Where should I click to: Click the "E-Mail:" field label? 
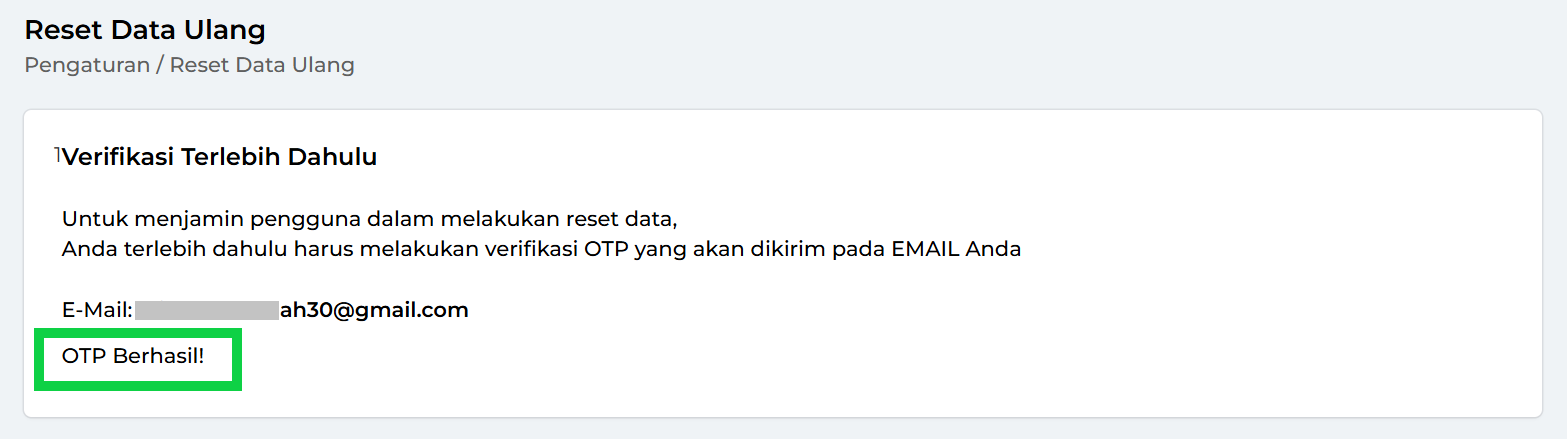pyautogui.click(x=97, y=310)
